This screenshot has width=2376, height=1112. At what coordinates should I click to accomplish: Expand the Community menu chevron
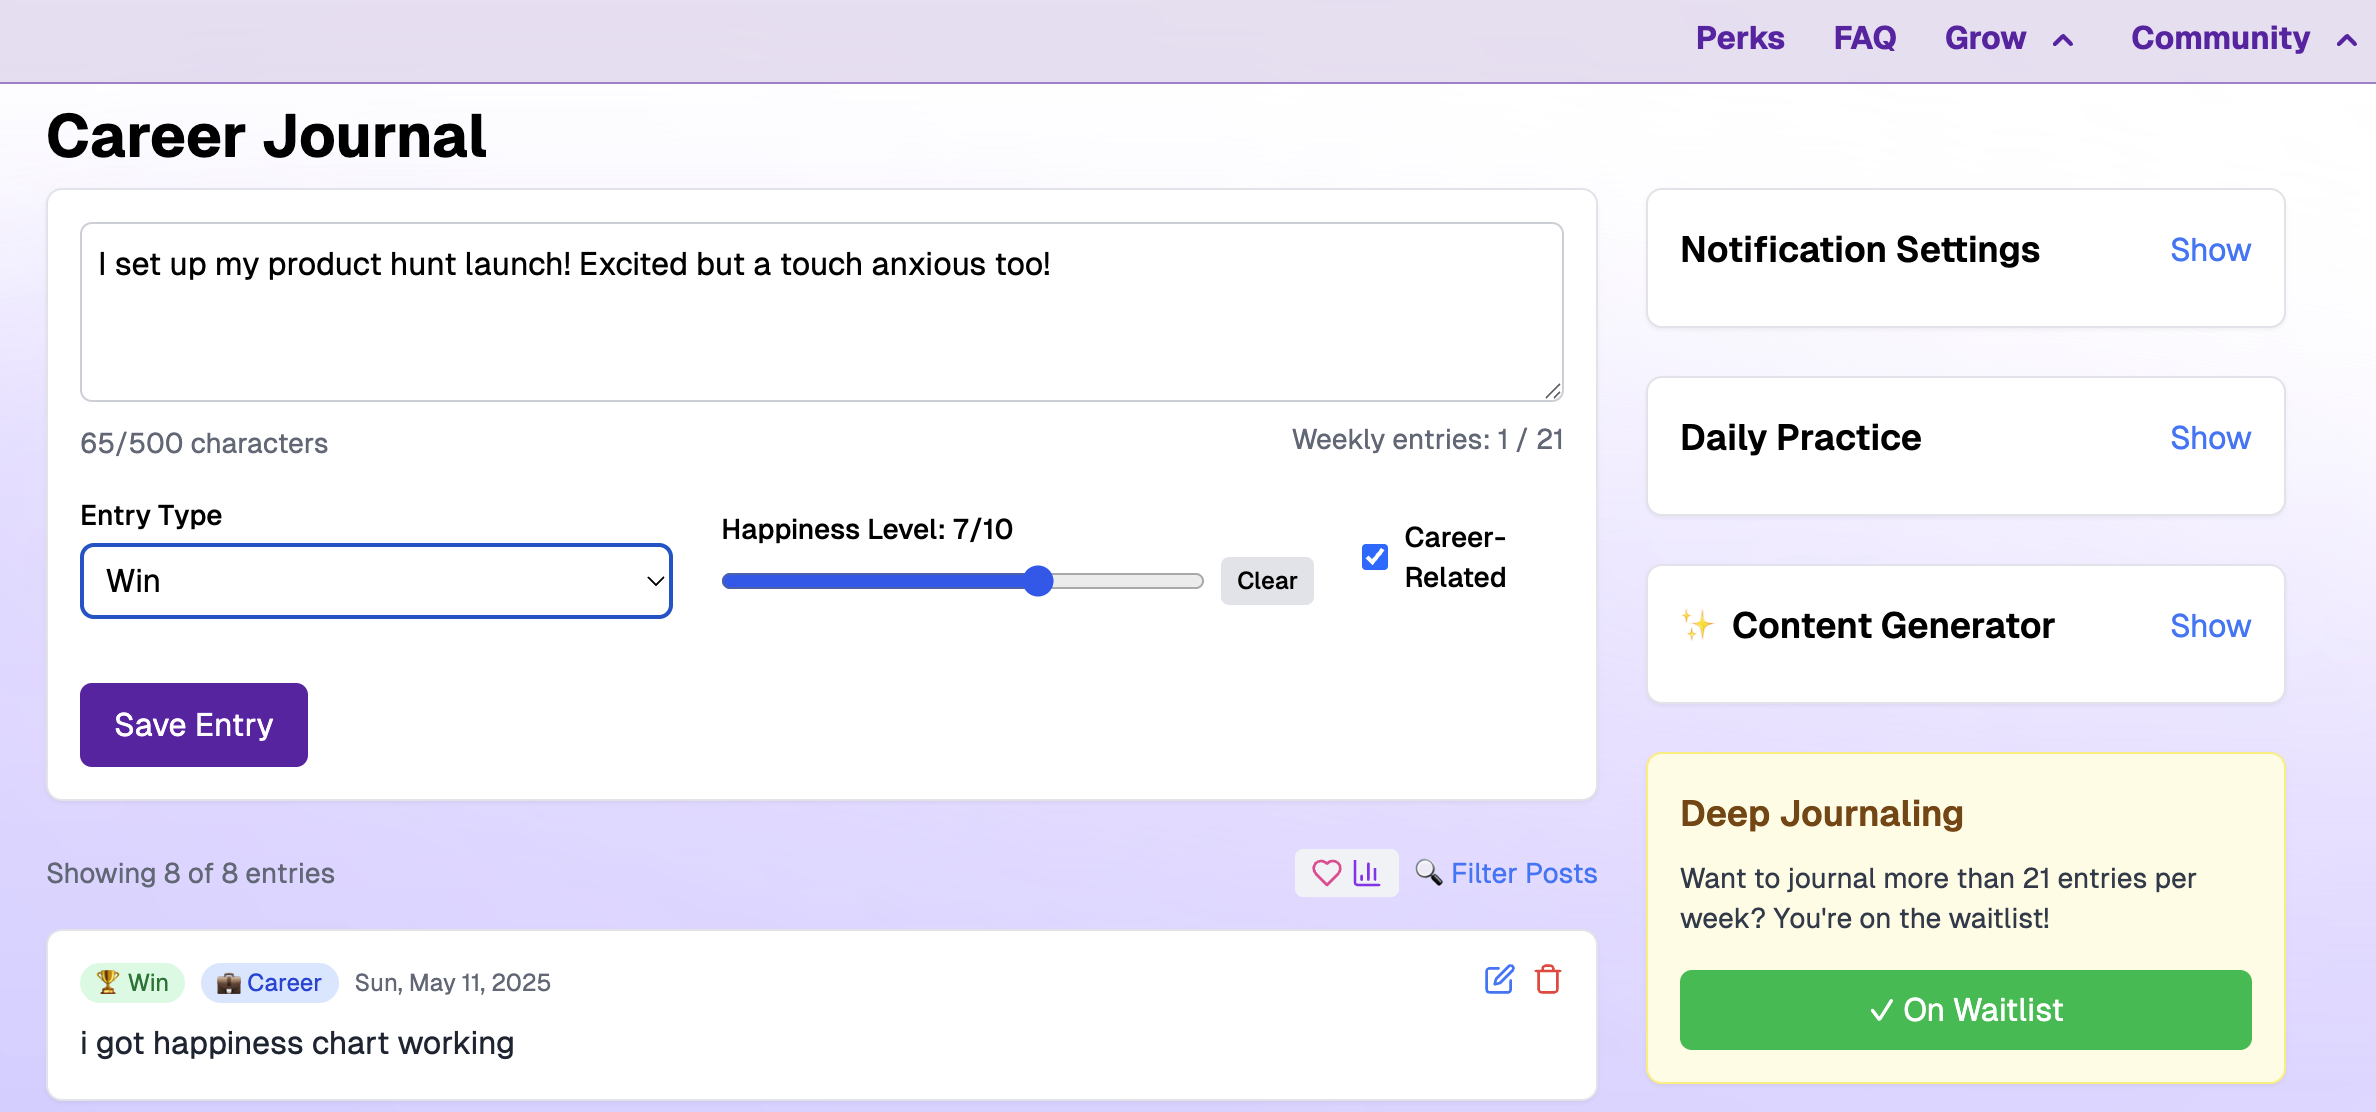pyautogui.click(x=2346, y=41)
